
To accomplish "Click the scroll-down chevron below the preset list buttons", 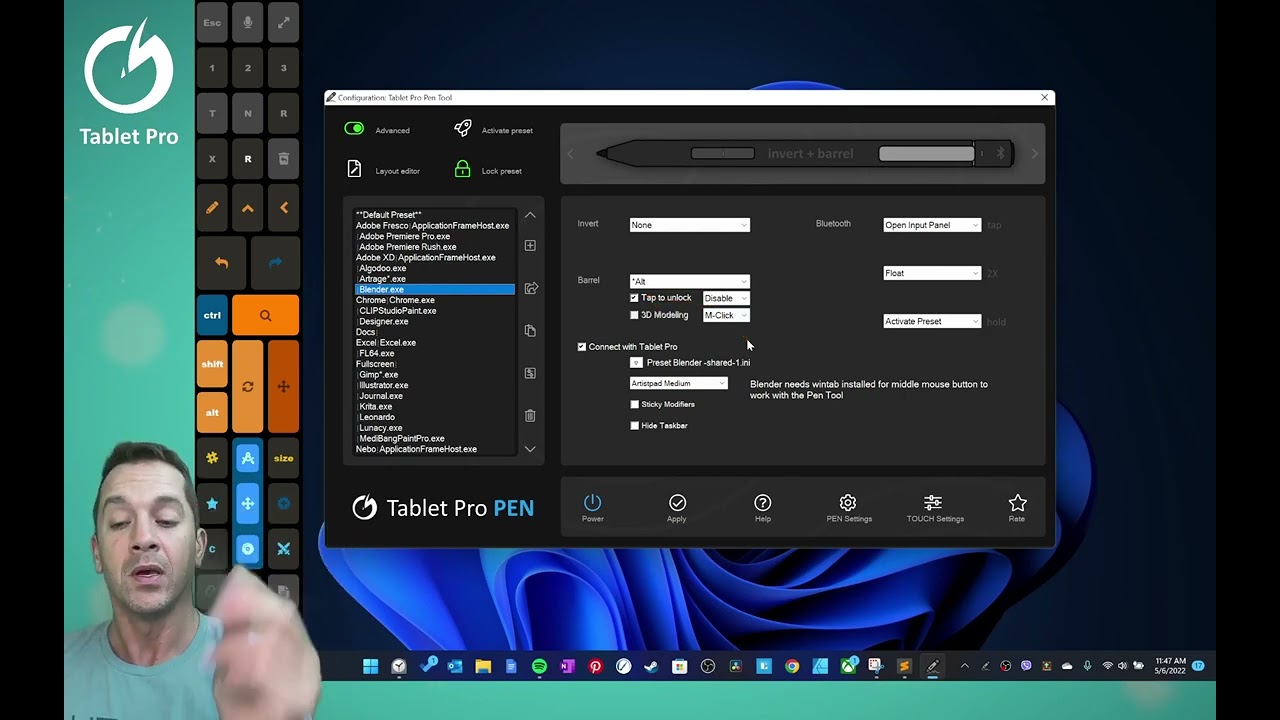I will coord(530,449).
